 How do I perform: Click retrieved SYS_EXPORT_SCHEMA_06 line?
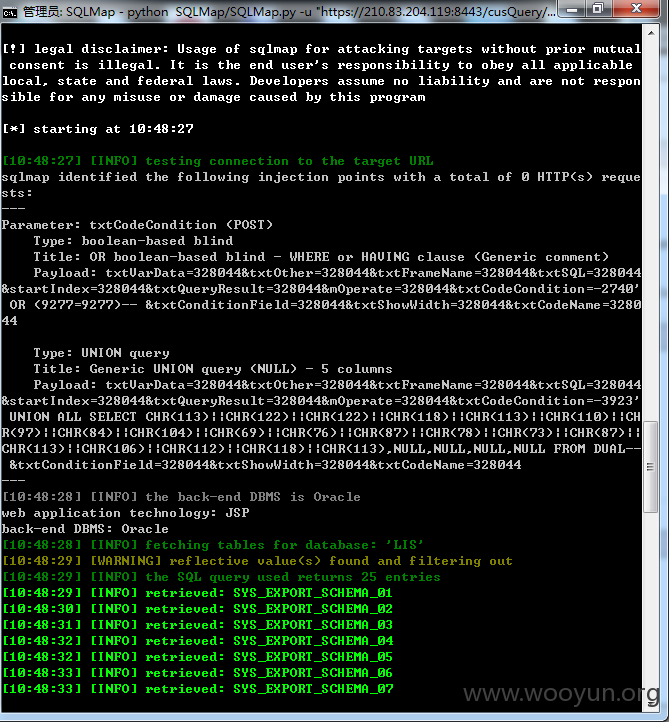click(197, 673)
